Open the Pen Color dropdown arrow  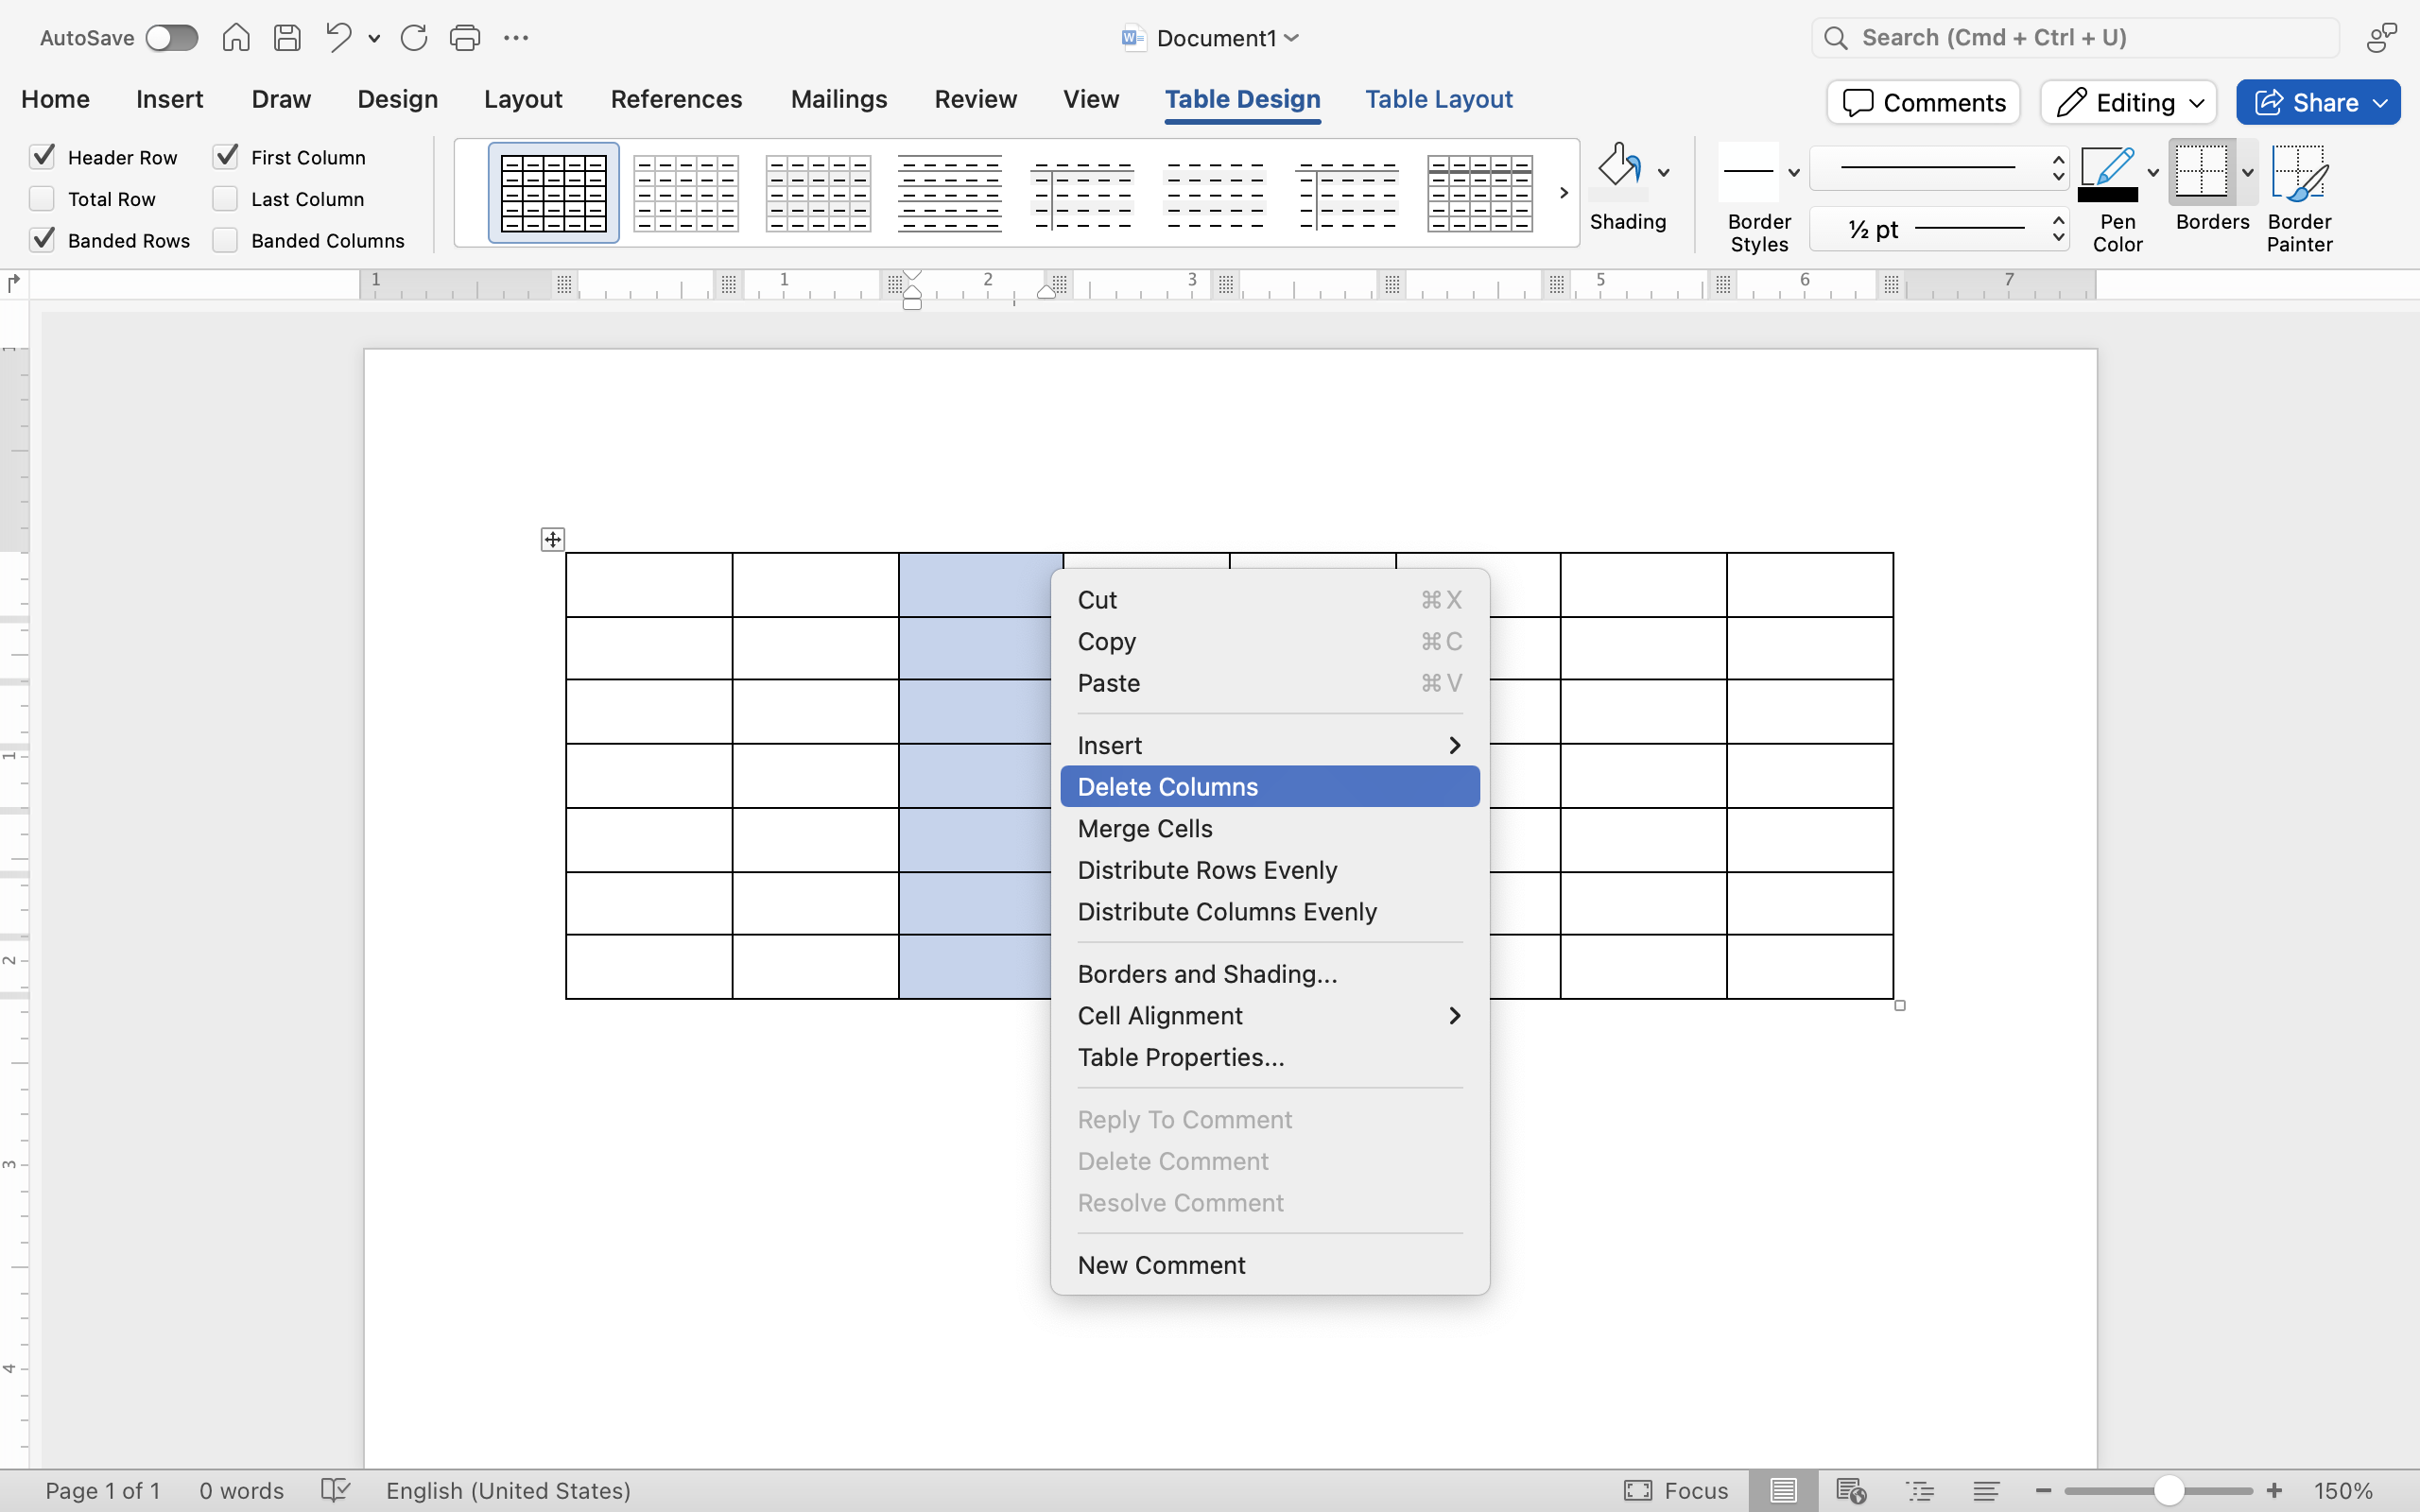(2153, 173)
